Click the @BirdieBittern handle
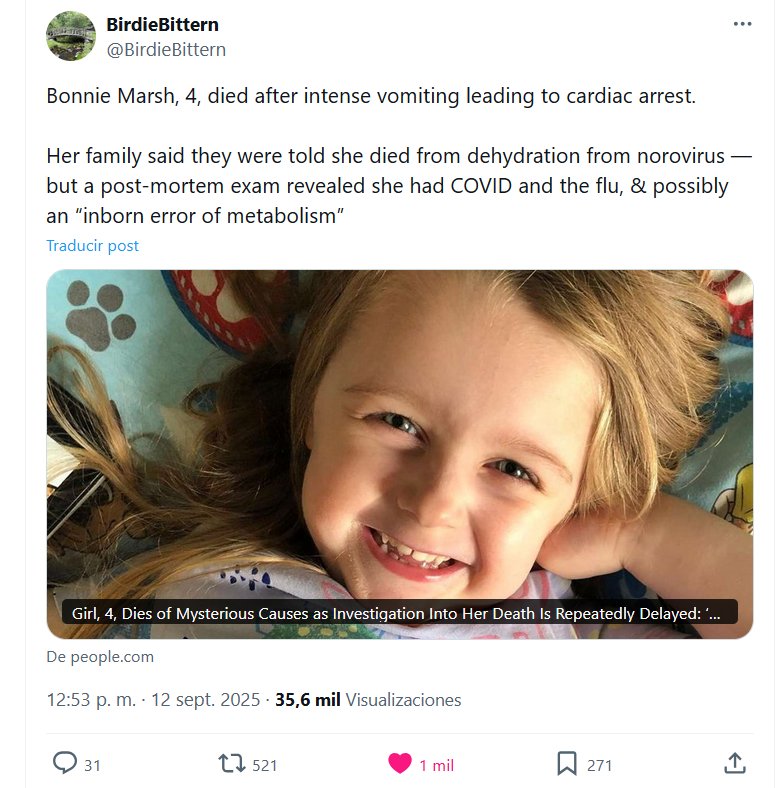This screenshot has height=788, width=778. pyautogui.click(x=165, y=49)
